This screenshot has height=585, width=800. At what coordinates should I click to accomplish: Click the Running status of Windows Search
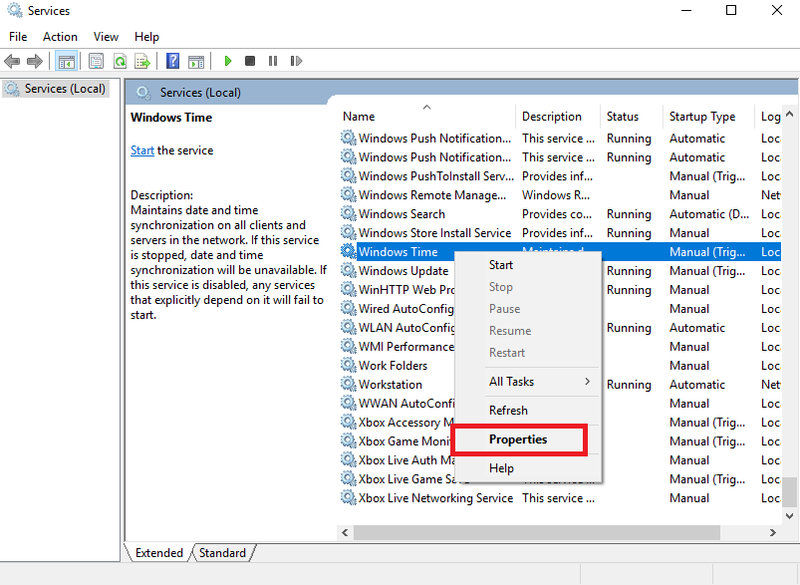tap(629, 214)
